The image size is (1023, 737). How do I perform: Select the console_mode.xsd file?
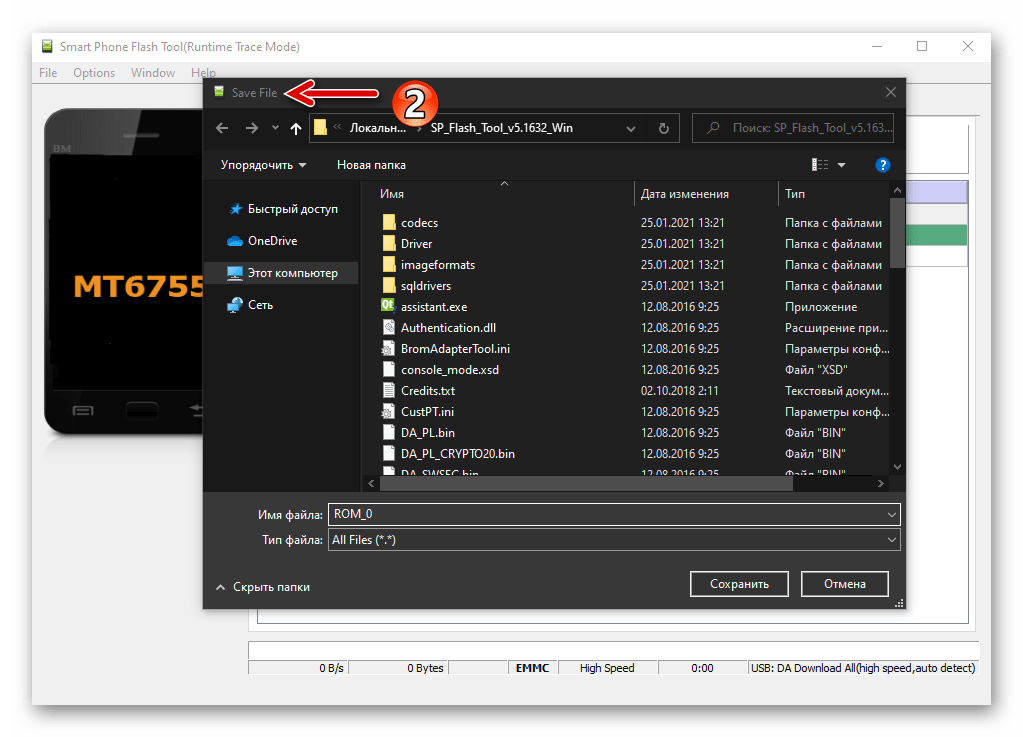click(450, 370)
